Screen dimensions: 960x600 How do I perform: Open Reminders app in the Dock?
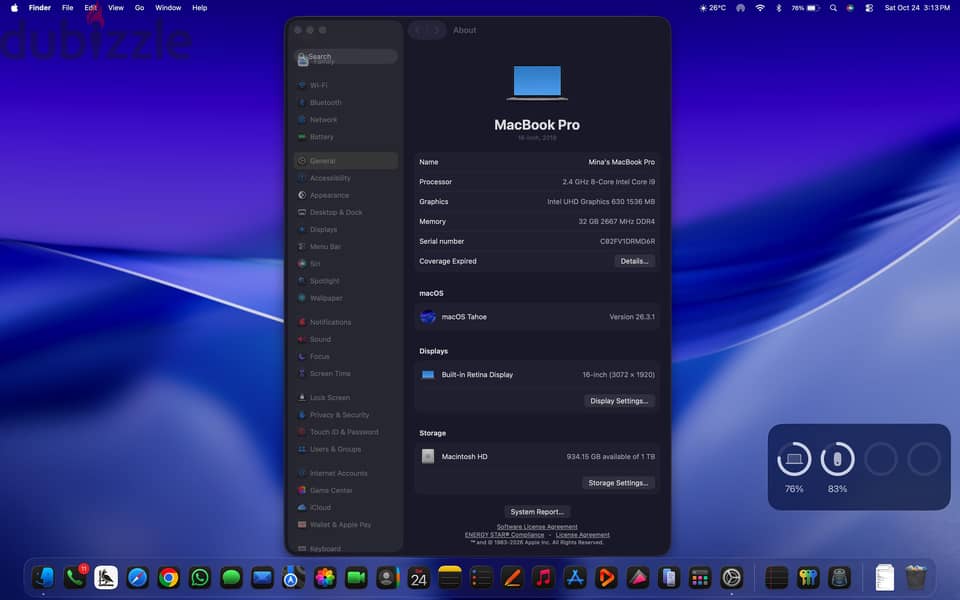(481, 577)
